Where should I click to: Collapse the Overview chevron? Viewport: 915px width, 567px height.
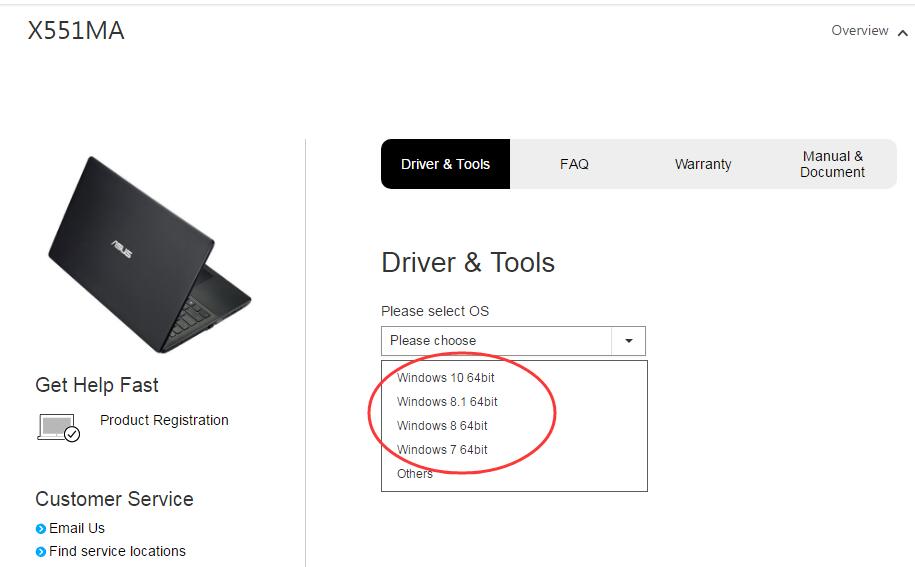902,33
